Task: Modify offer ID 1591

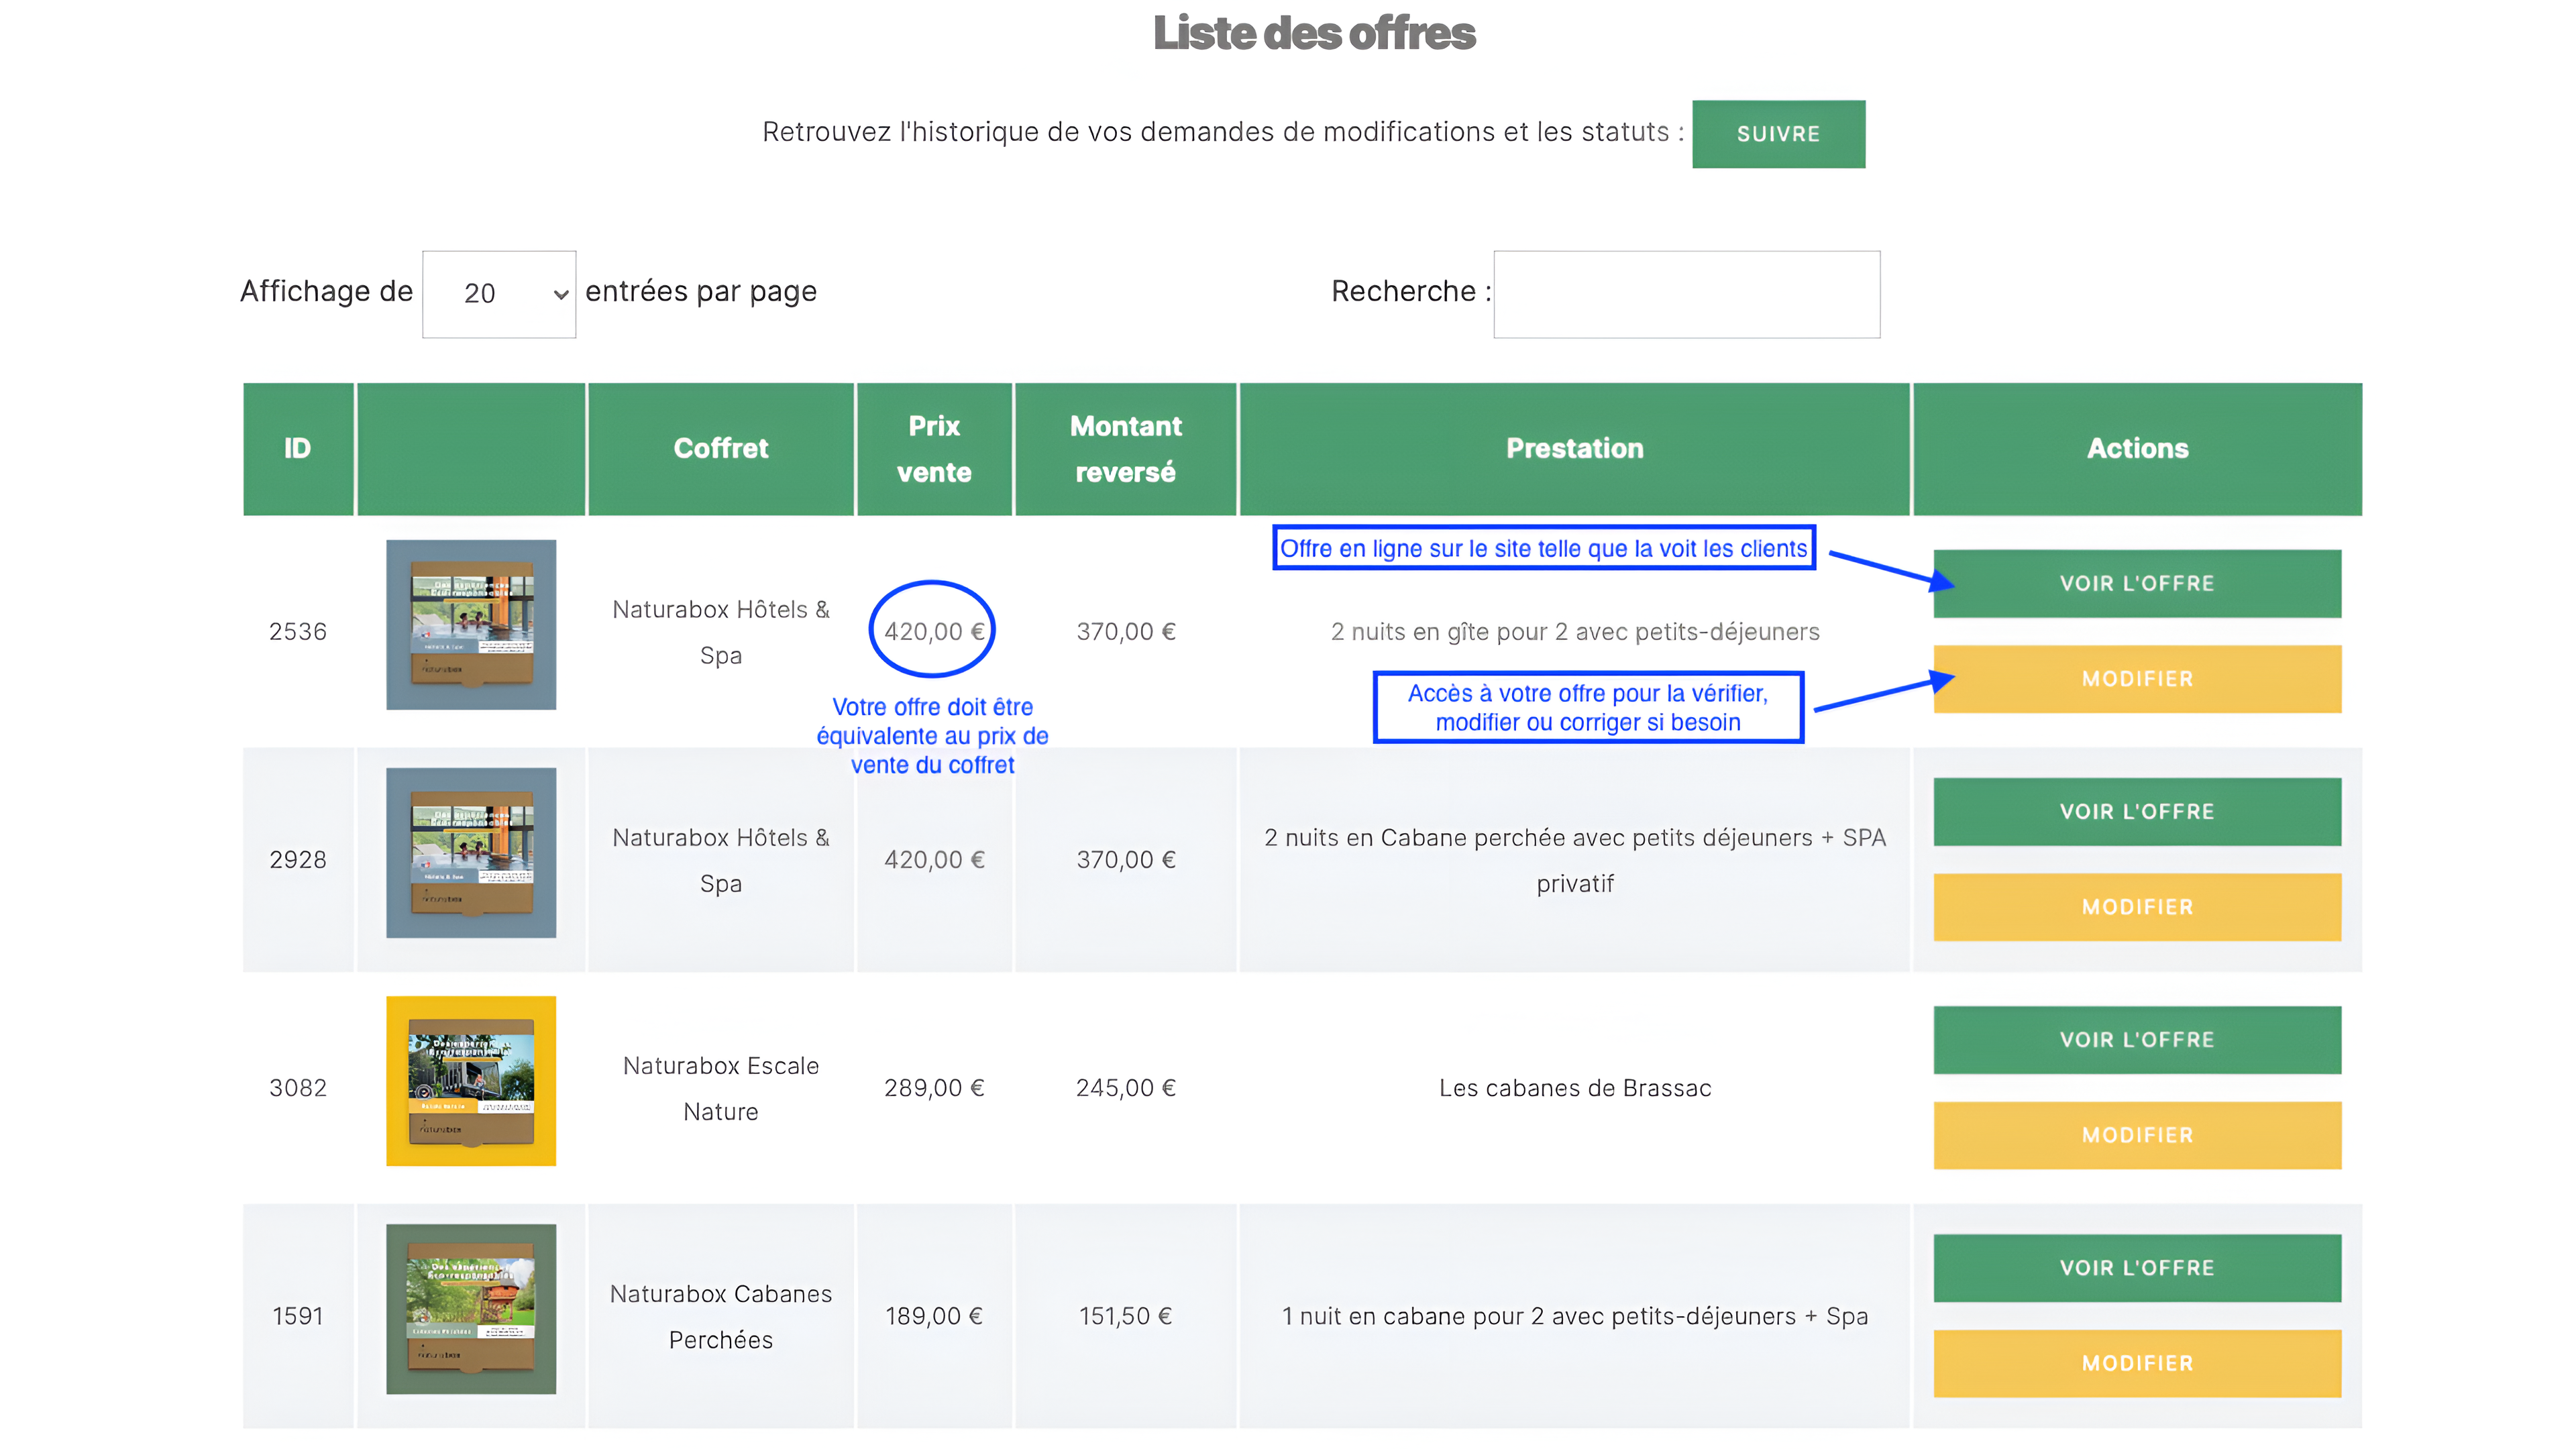Action: (2137, 1363)
